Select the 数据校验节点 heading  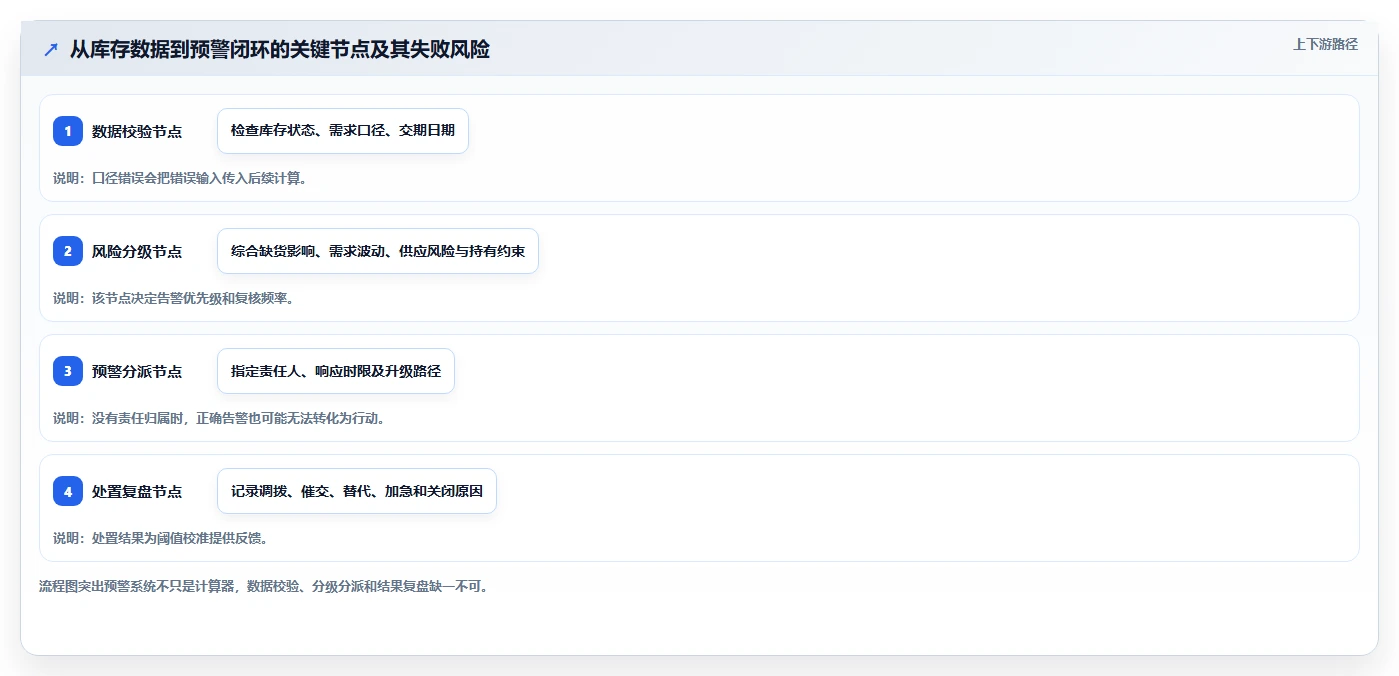(x=137, y=131)
